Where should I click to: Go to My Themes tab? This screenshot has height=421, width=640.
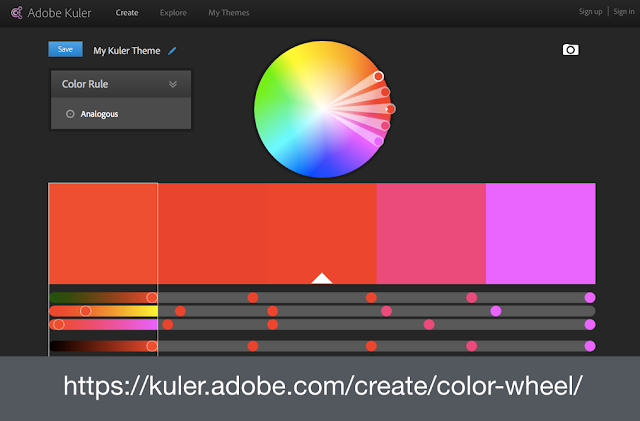(x=229, y=13)
